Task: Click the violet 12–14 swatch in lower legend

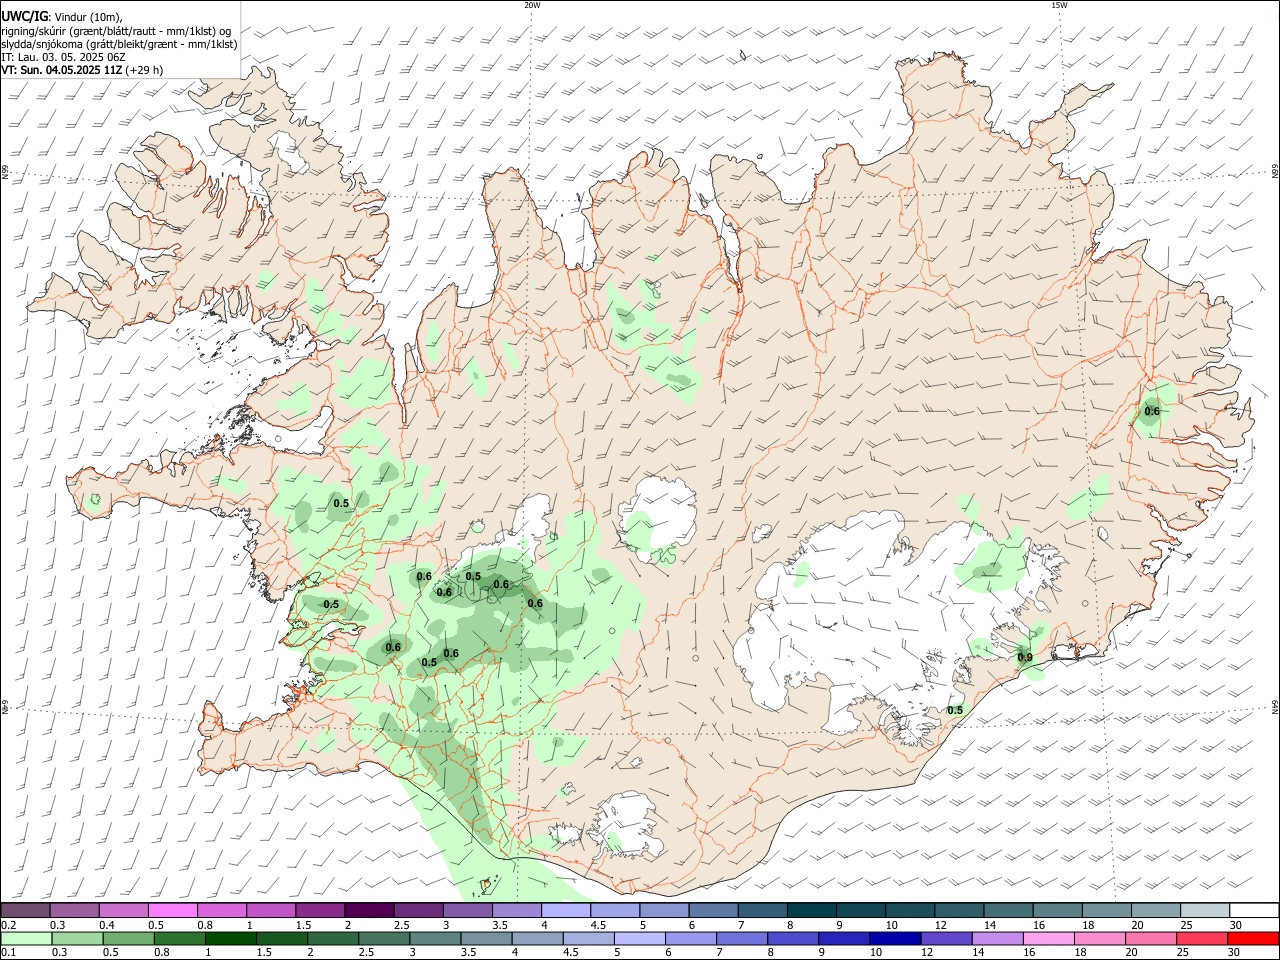Action: tap(946, 938)
